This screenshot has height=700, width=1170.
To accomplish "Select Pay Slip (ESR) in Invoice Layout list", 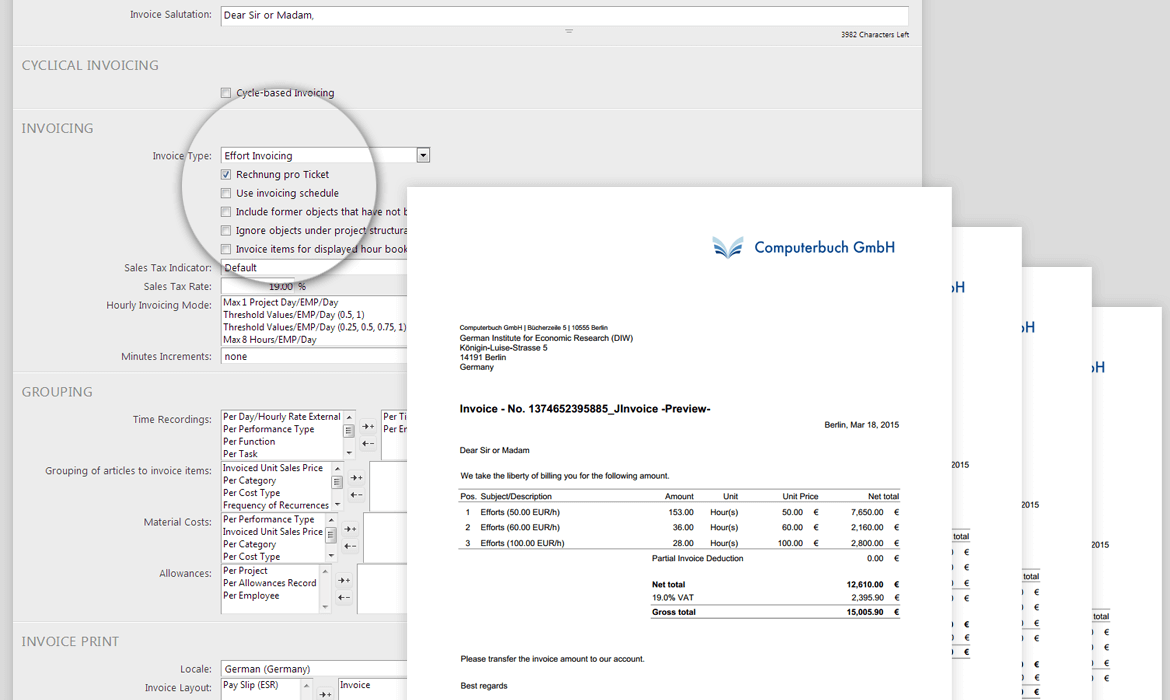I will [x=251, y=685].
